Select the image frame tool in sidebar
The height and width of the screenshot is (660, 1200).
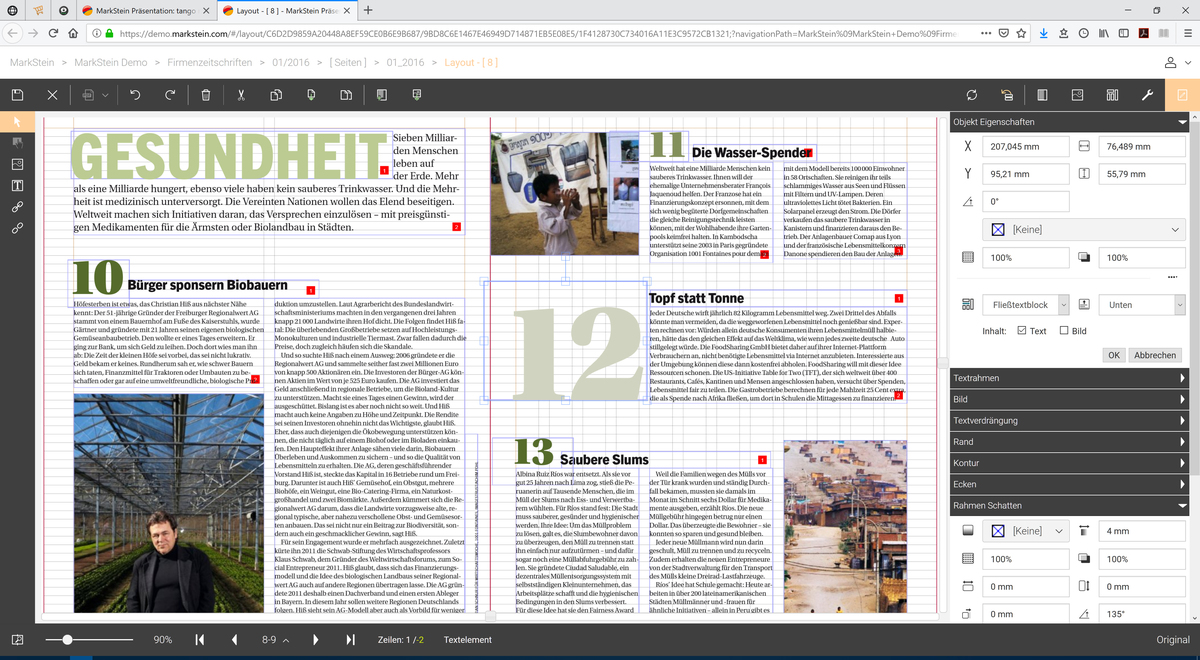[17, 163]
